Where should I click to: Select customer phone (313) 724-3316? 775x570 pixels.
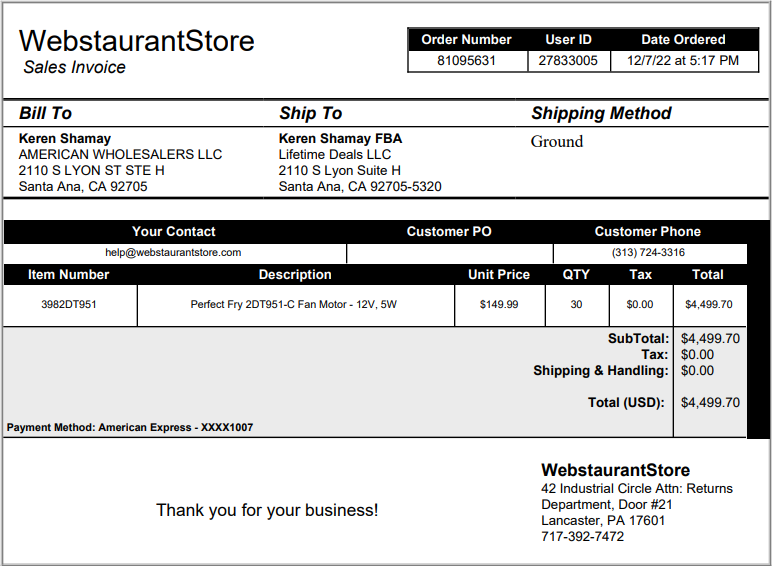650,253
